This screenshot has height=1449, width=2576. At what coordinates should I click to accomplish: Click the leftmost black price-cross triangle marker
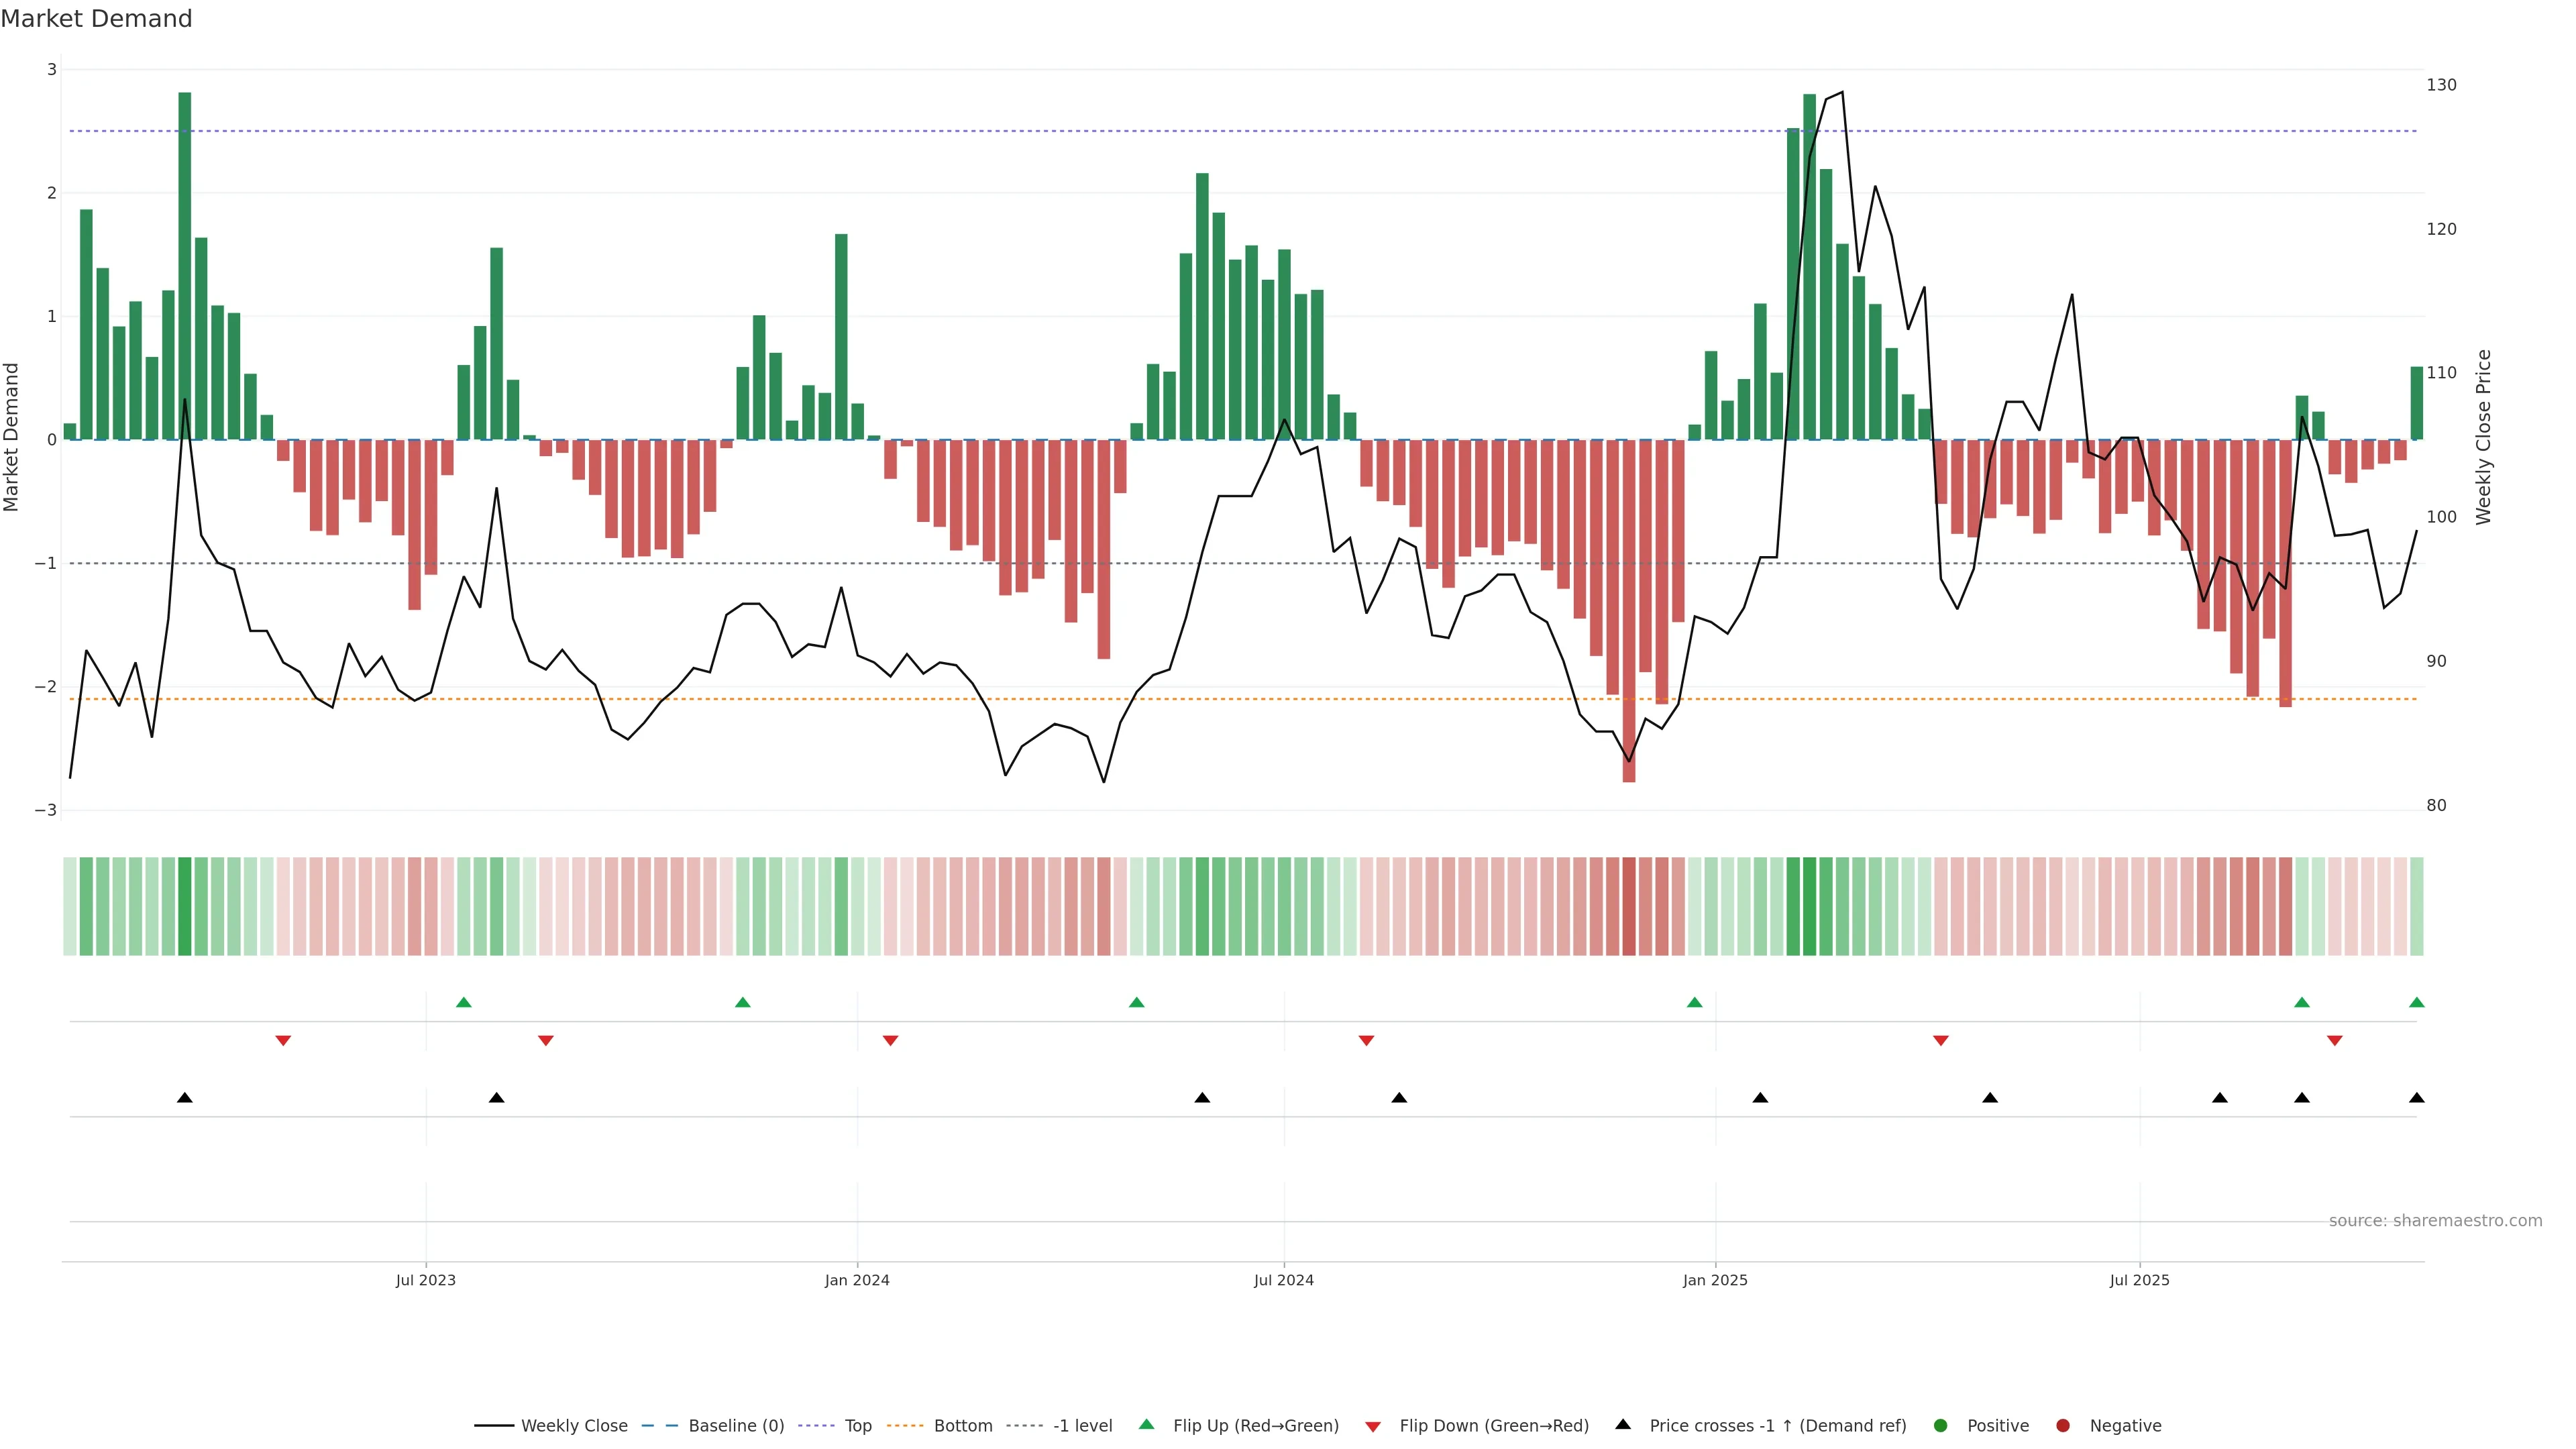pos(185,1098)
